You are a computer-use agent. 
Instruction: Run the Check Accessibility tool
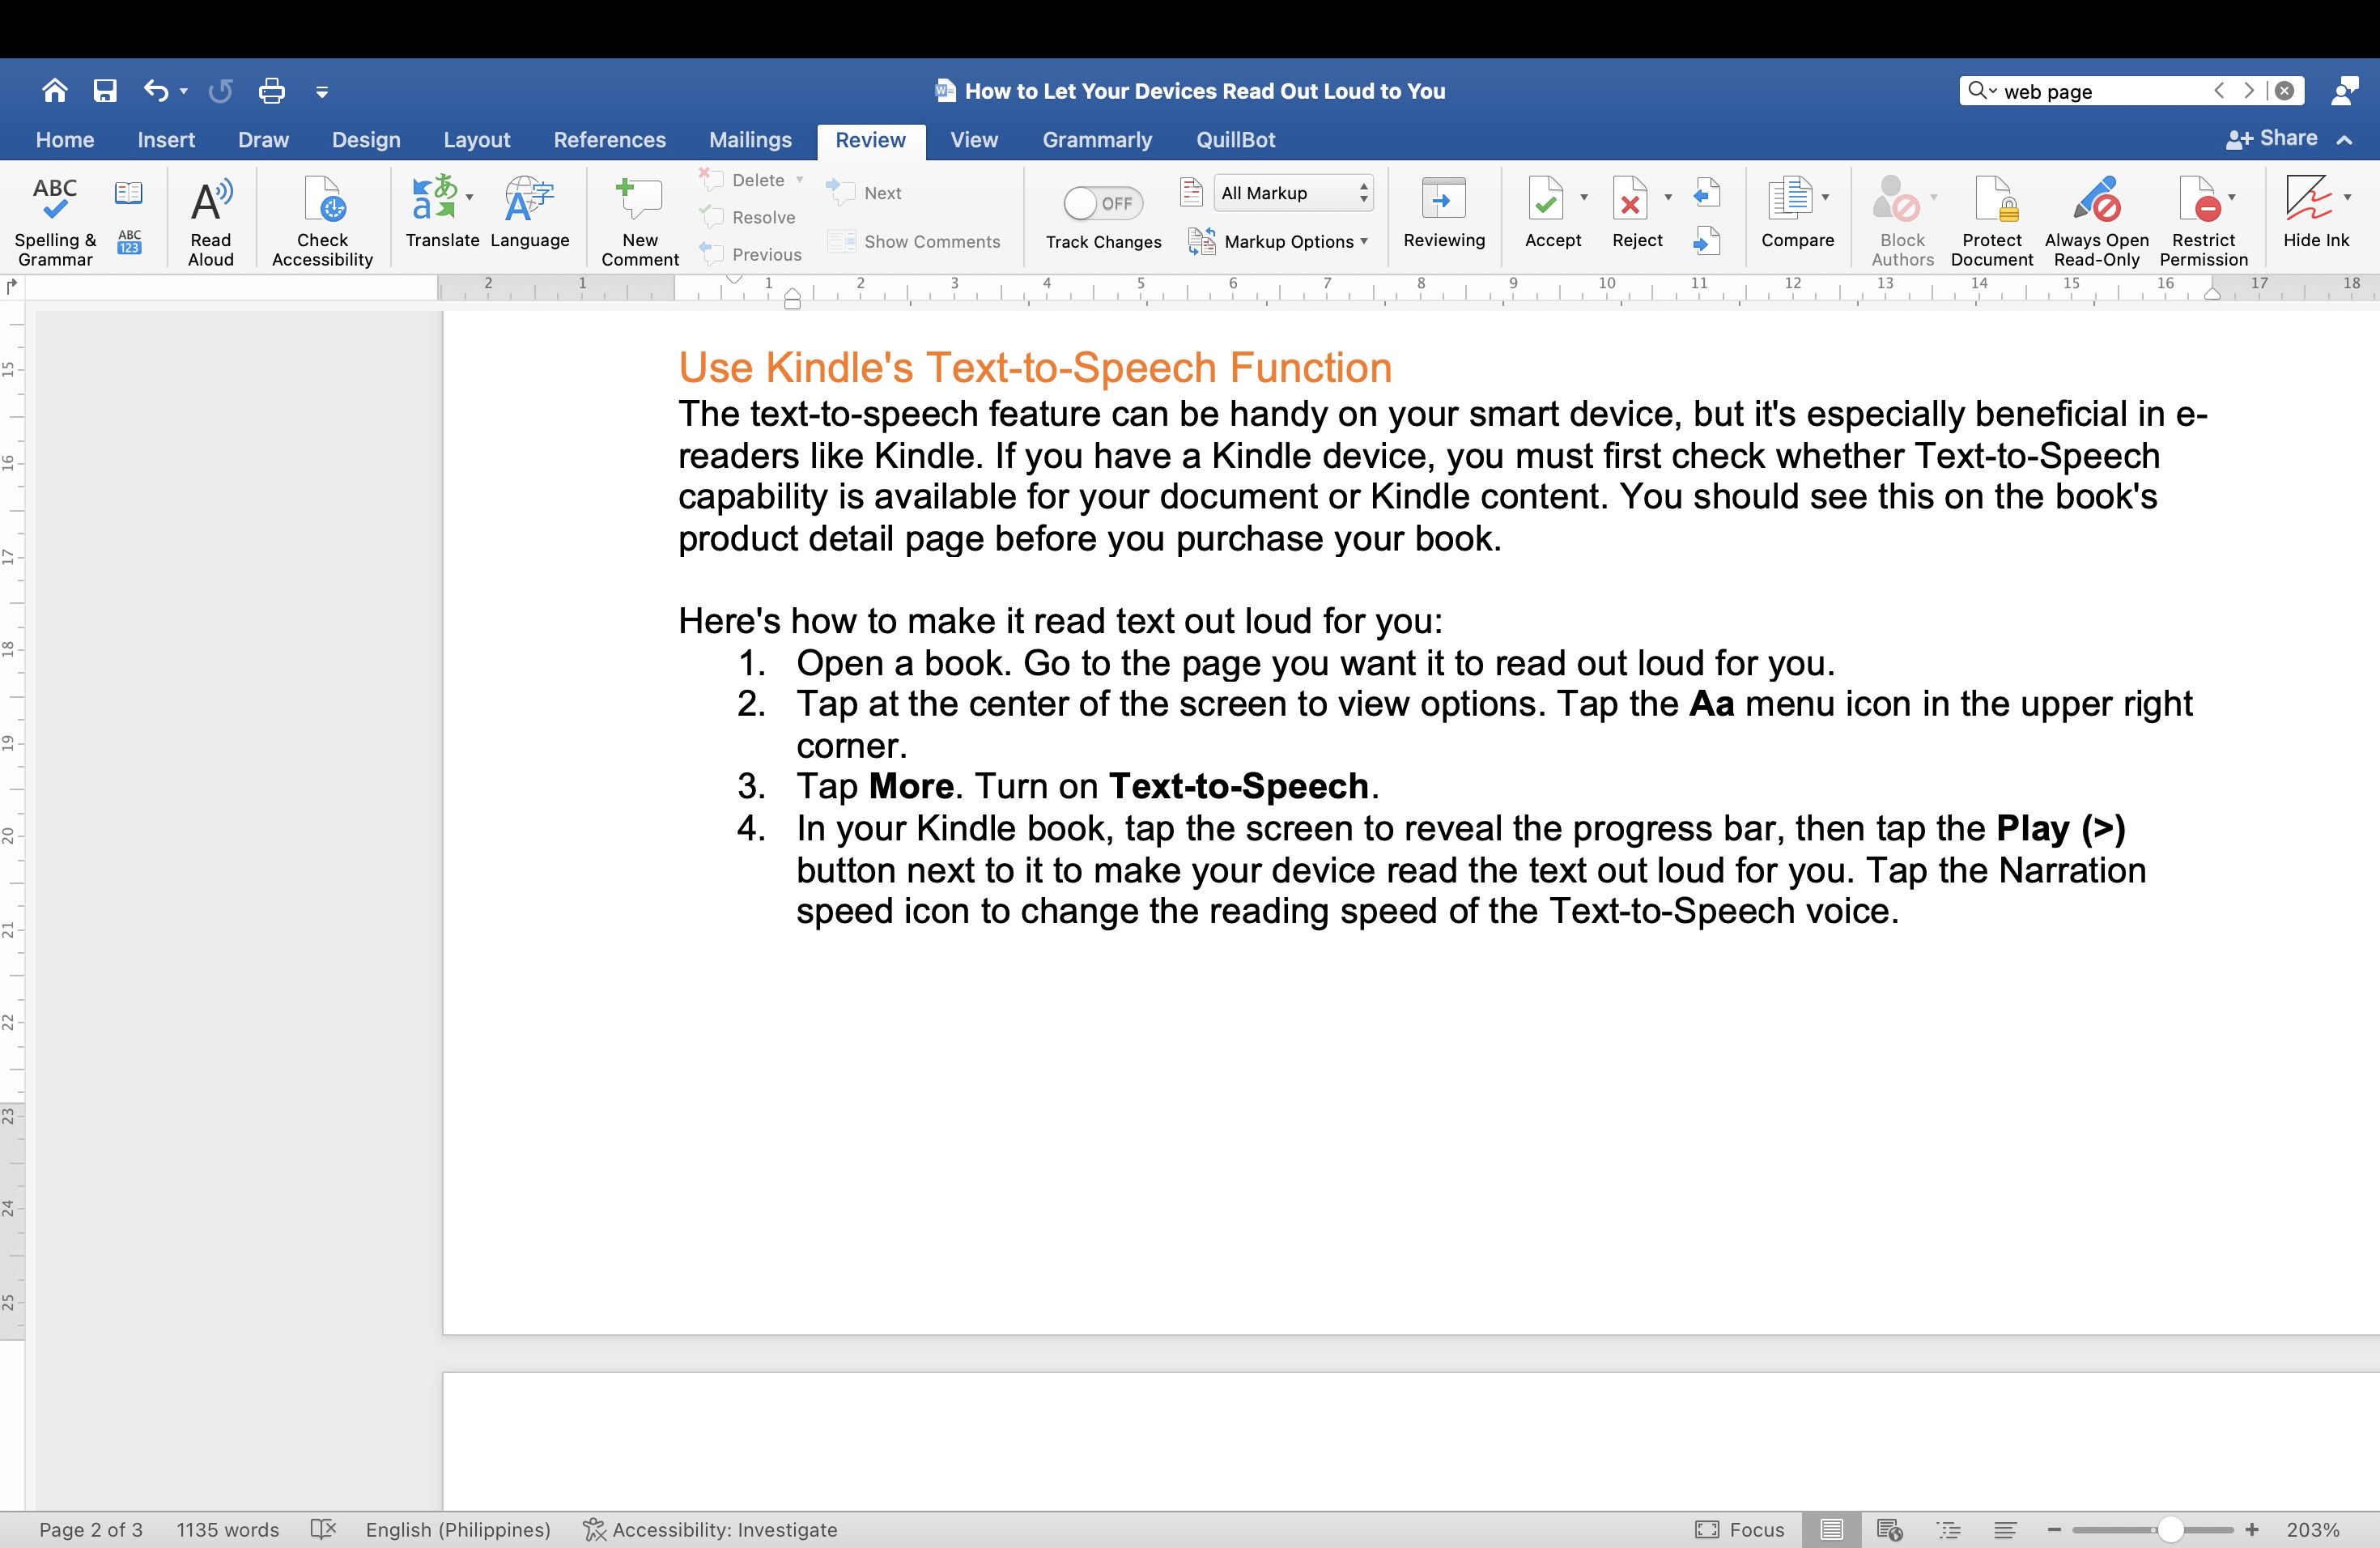[321, 218]
